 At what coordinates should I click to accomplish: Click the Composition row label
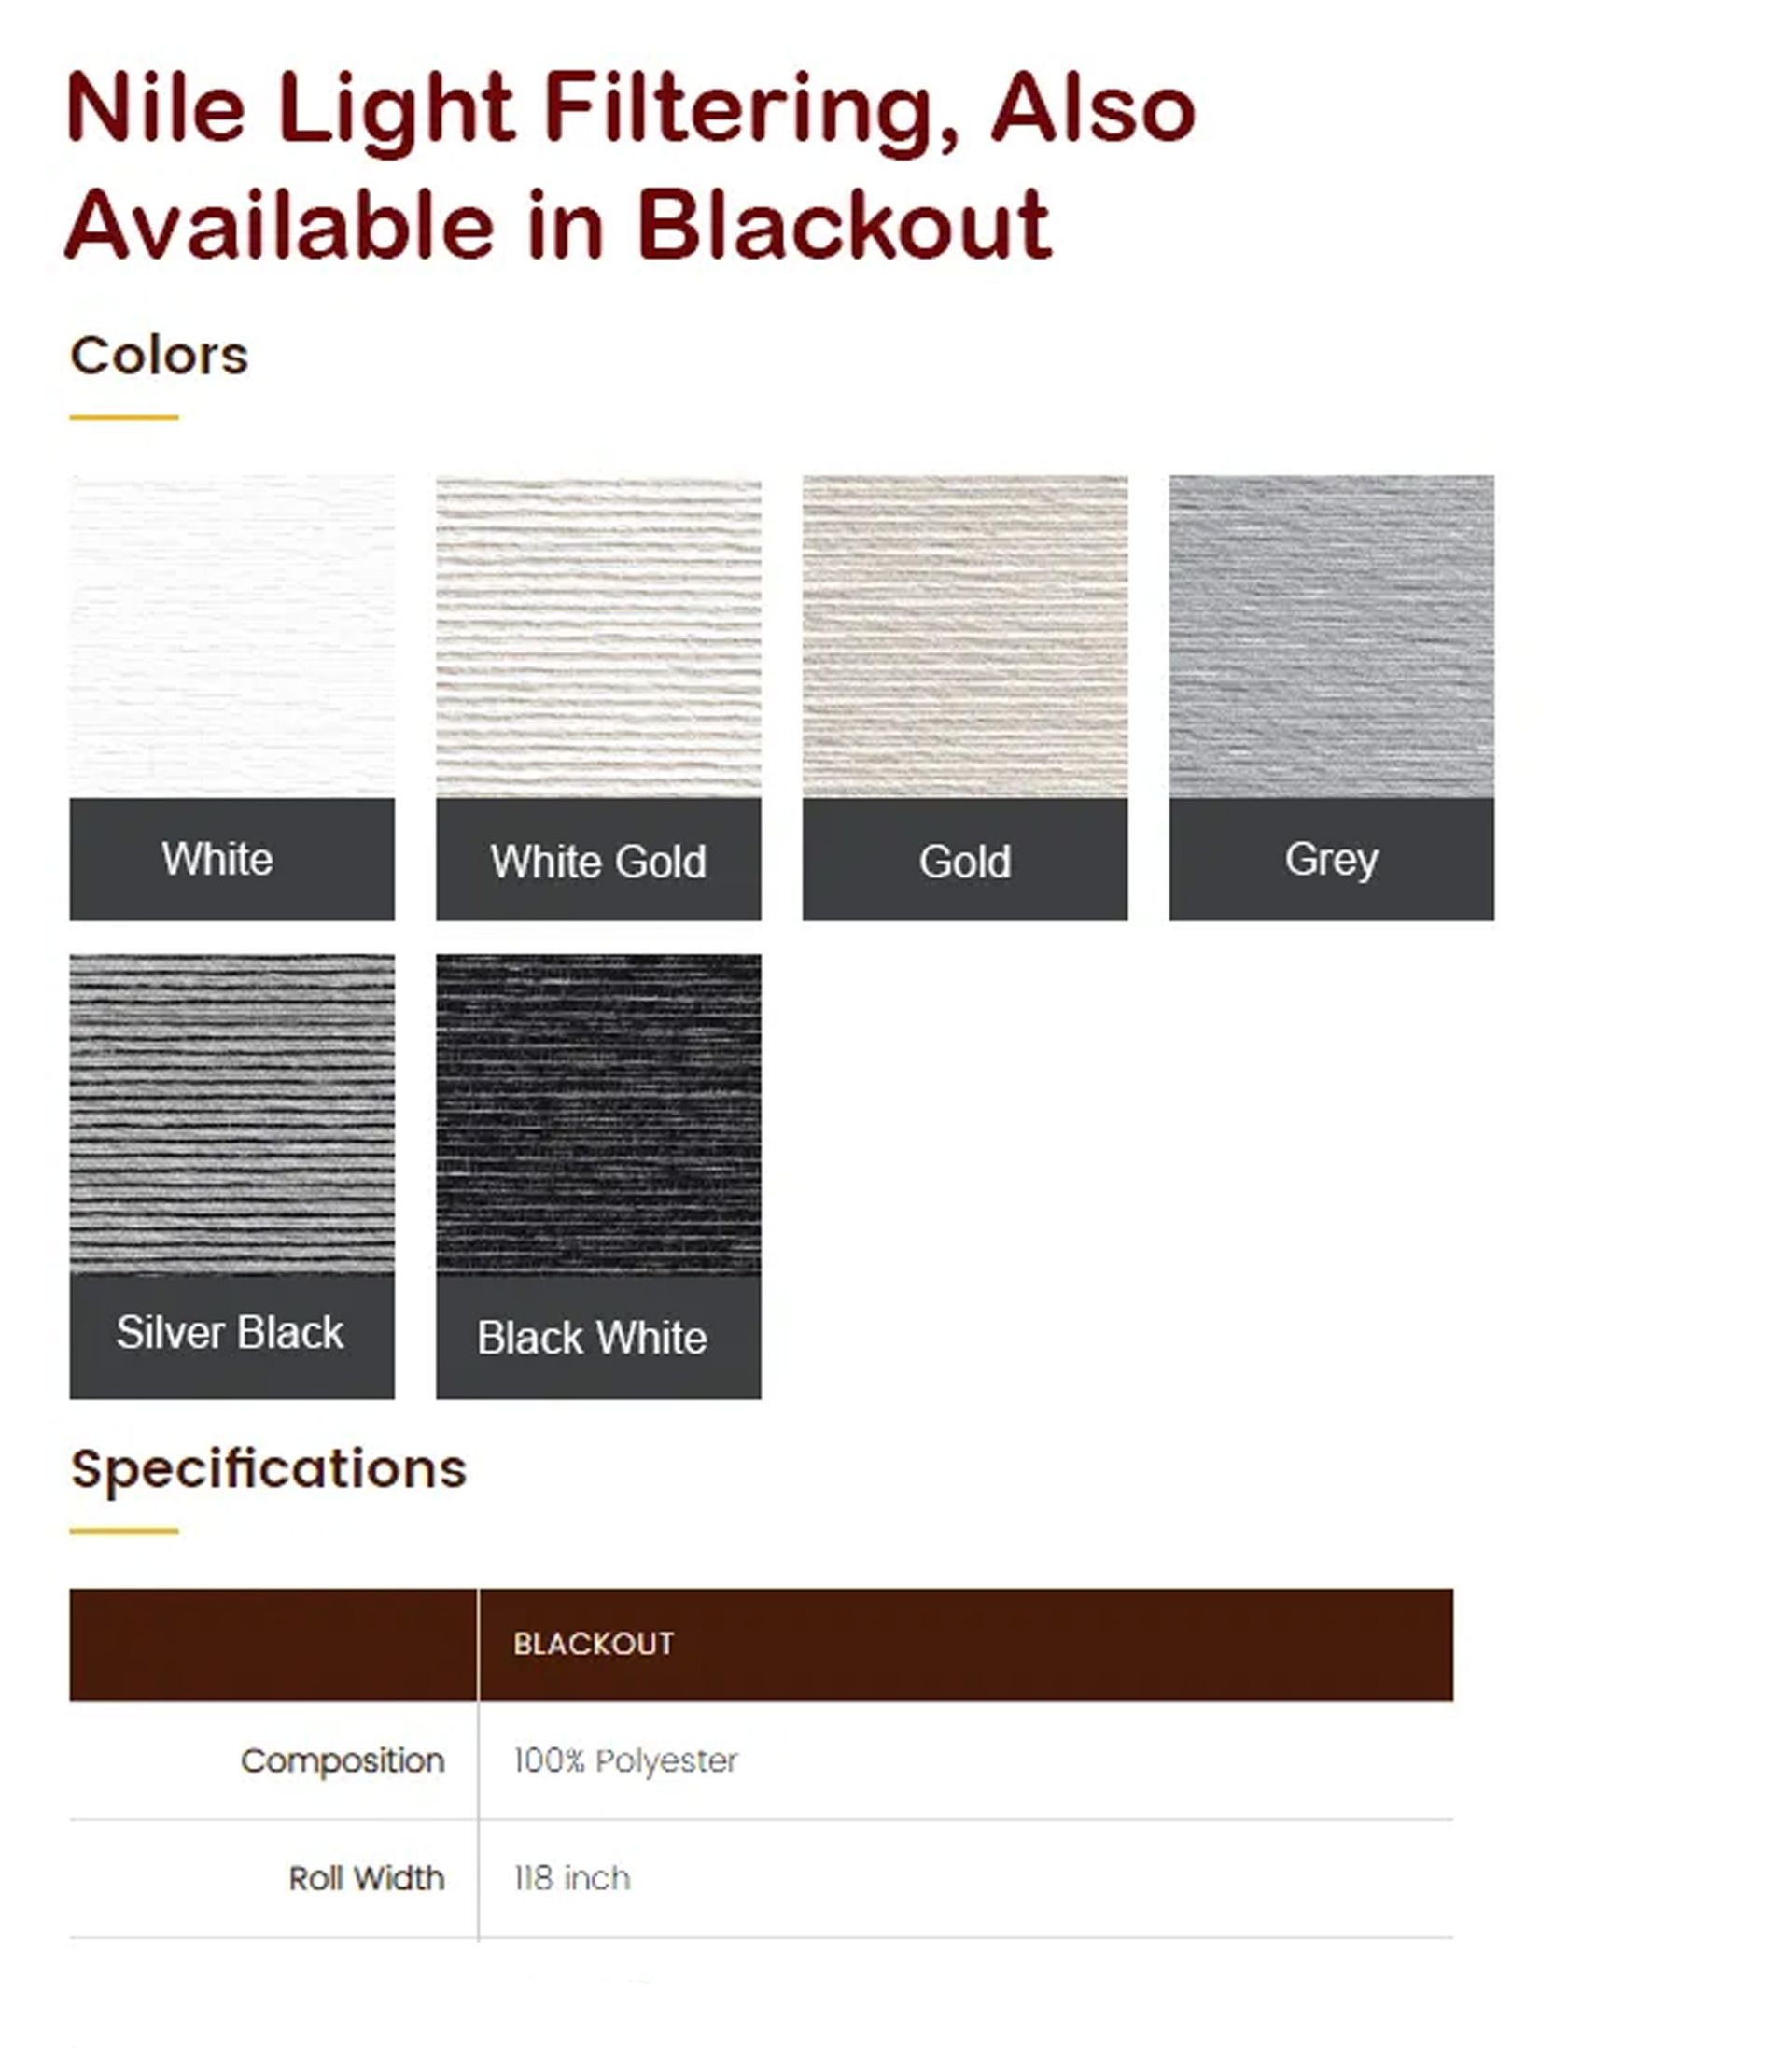point(342,1761)
